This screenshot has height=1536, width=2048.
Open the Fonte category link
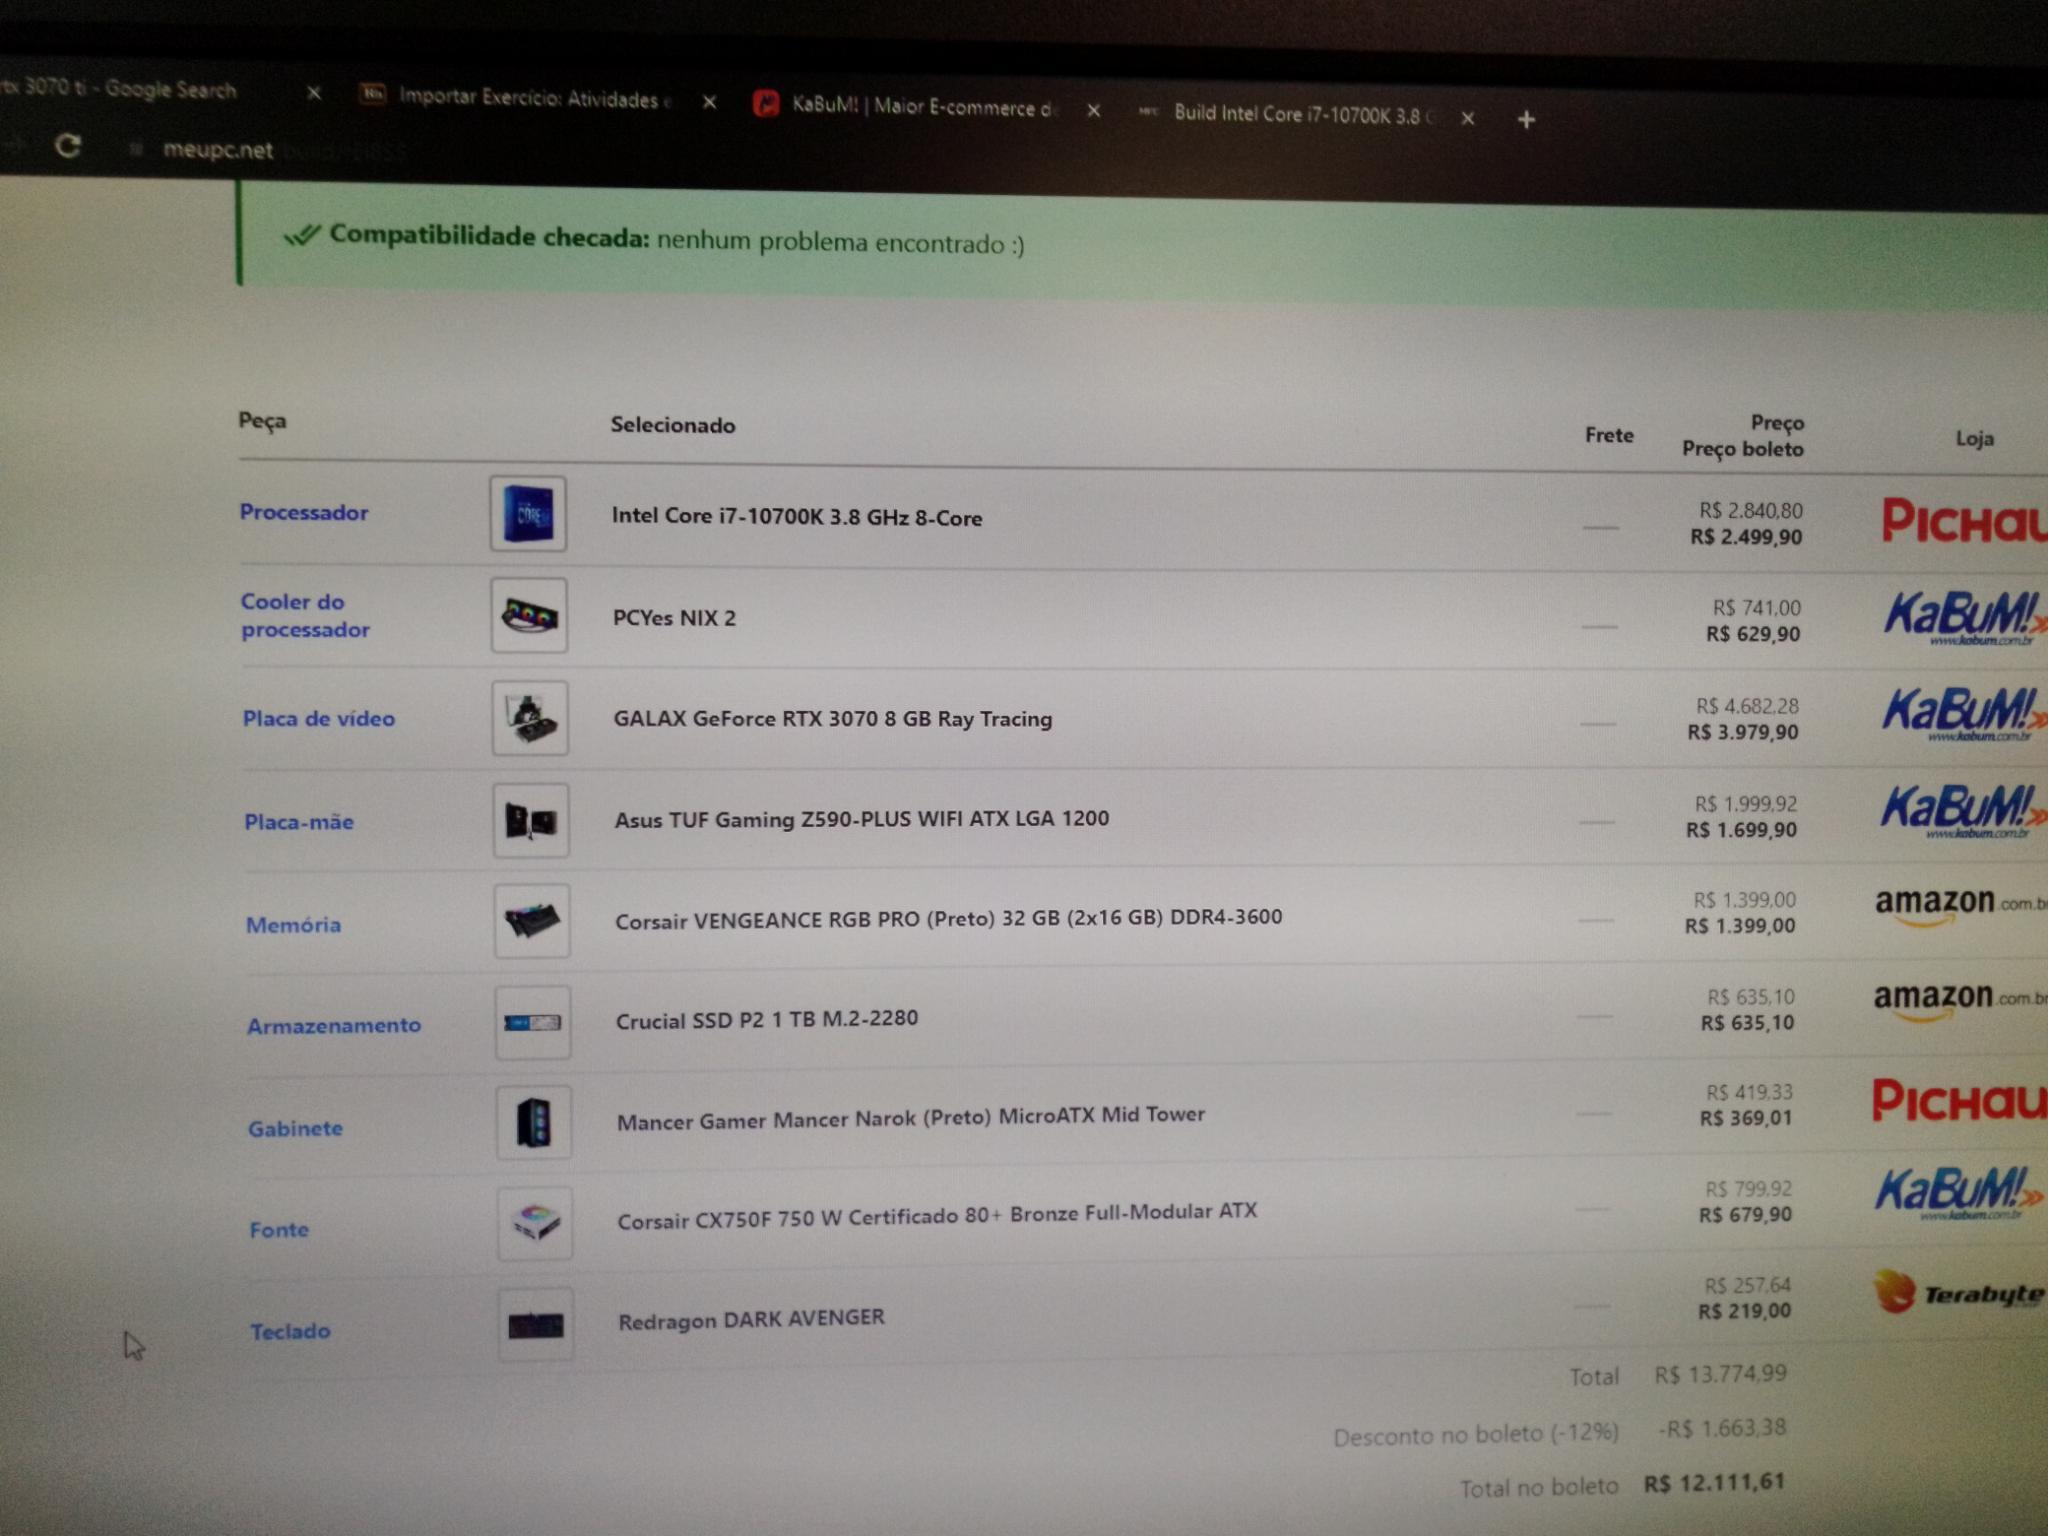279,1229
